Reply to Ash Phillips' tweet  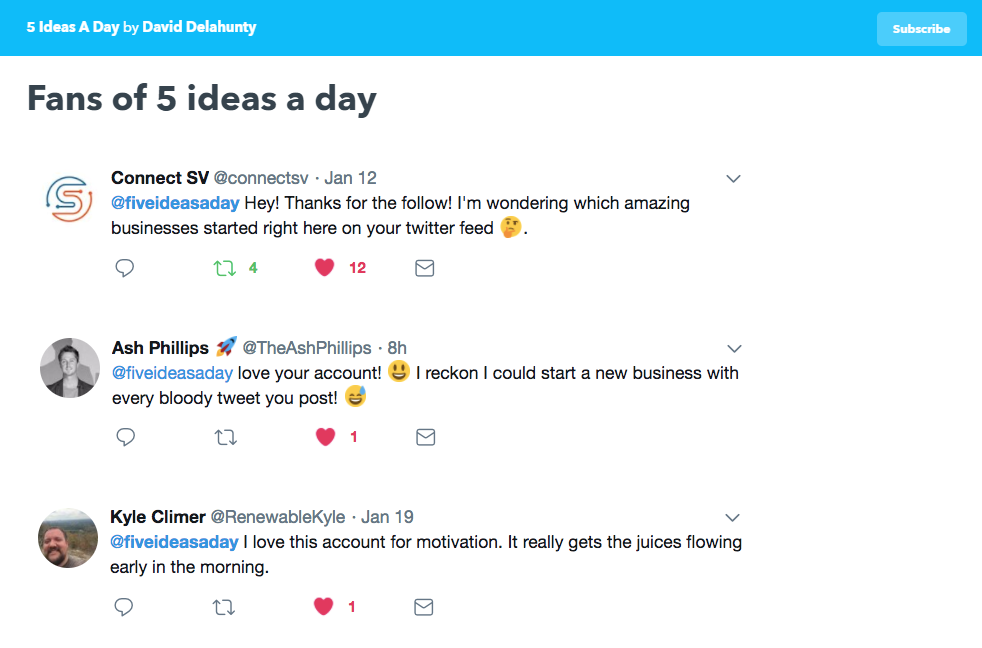(x=124, y=436)
